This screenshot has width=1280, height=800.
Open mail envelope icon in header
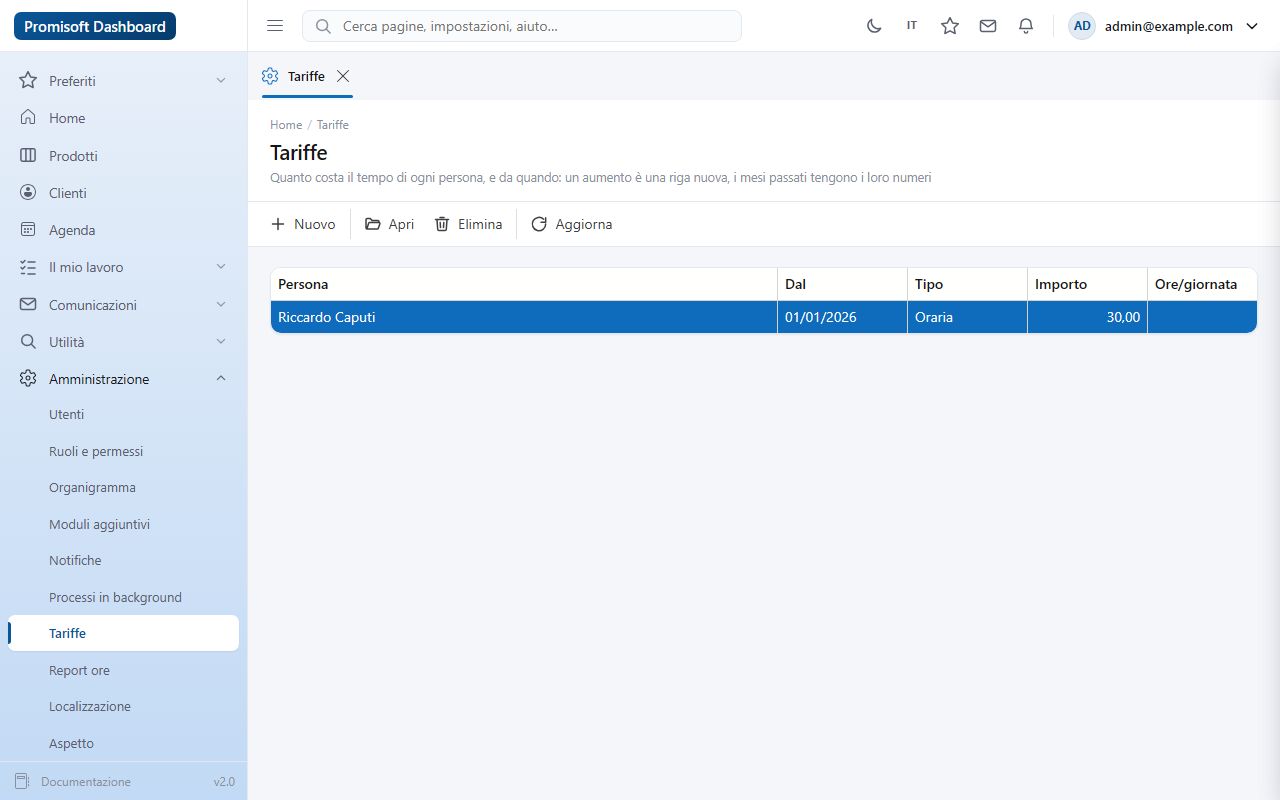(x=988, y=26)
